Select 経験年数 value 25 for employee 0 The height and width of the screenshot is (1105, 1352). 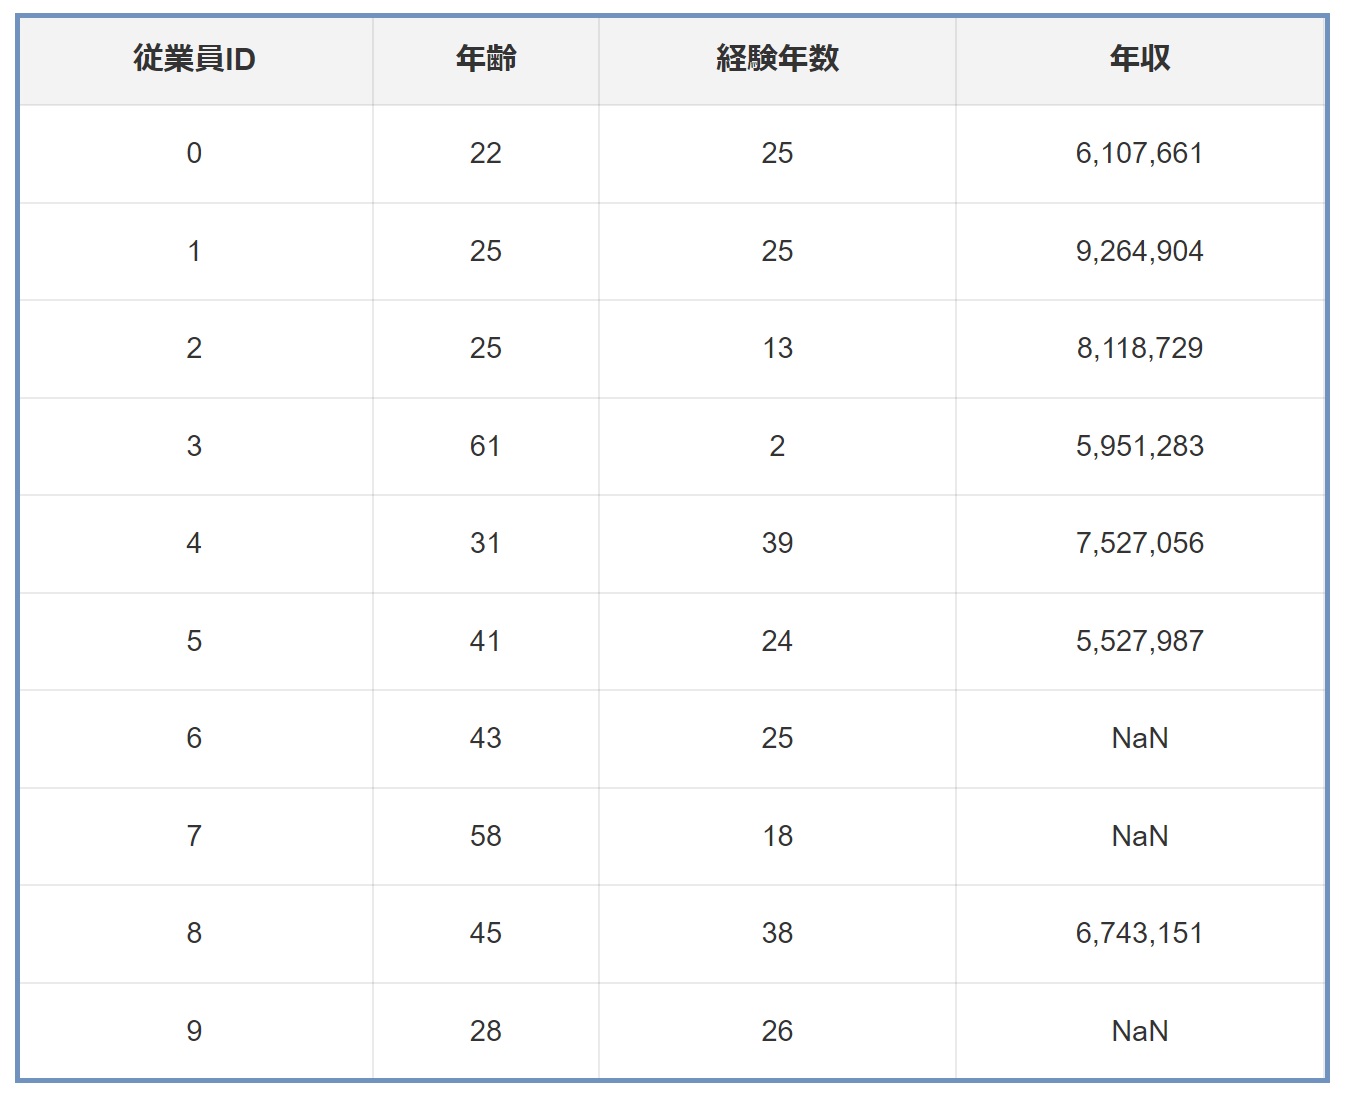(x=777, y=154)
